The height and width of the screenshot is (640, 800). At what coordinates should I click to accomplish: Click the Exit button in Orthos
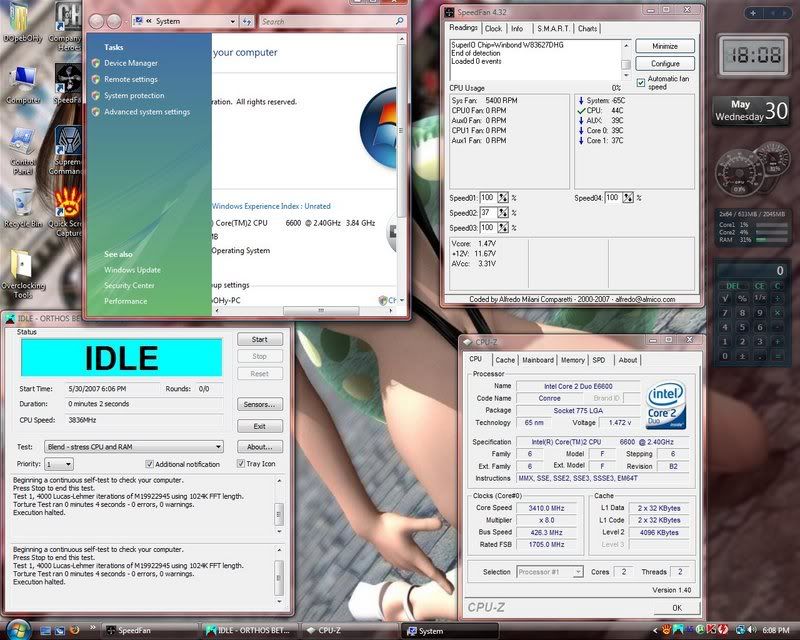tap(260, 426)
